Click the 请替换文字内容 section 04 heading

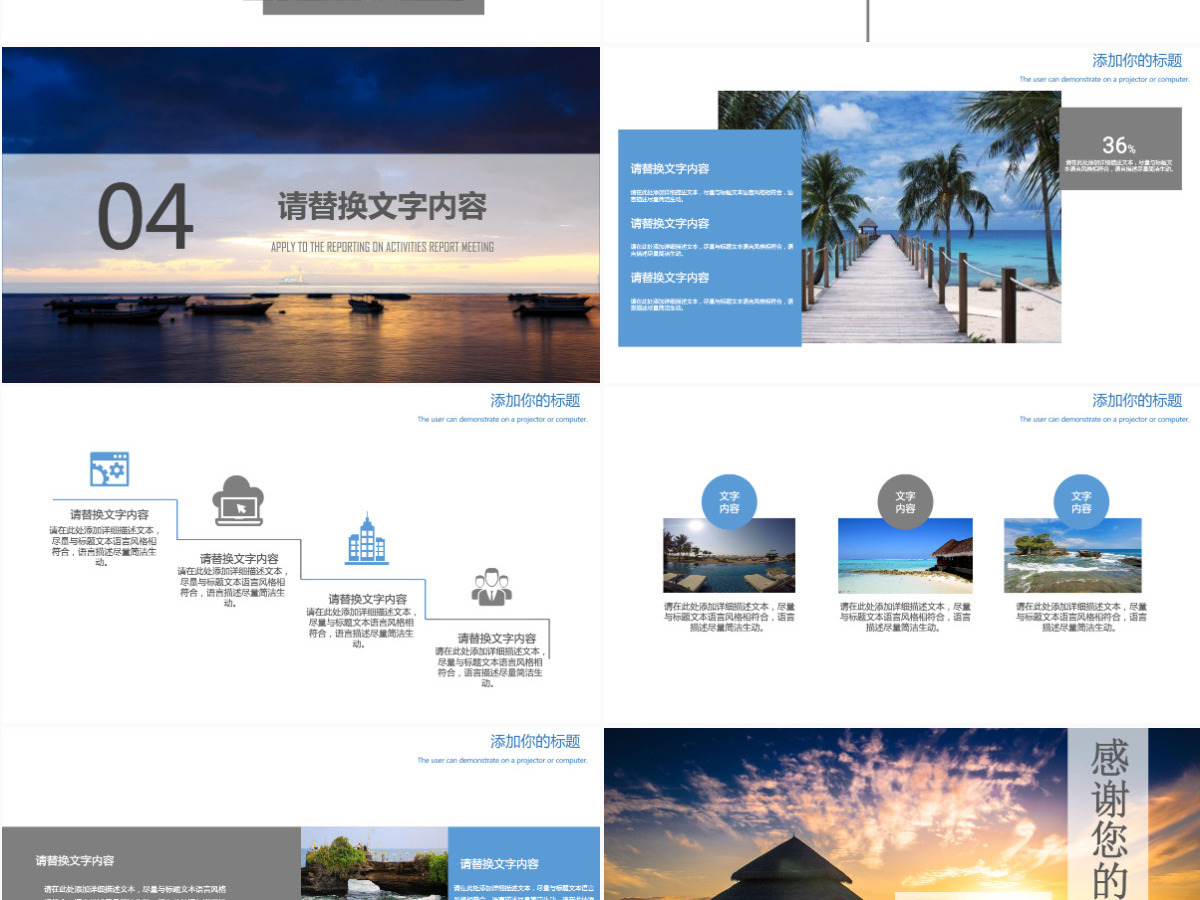click(x=382, y=207)
